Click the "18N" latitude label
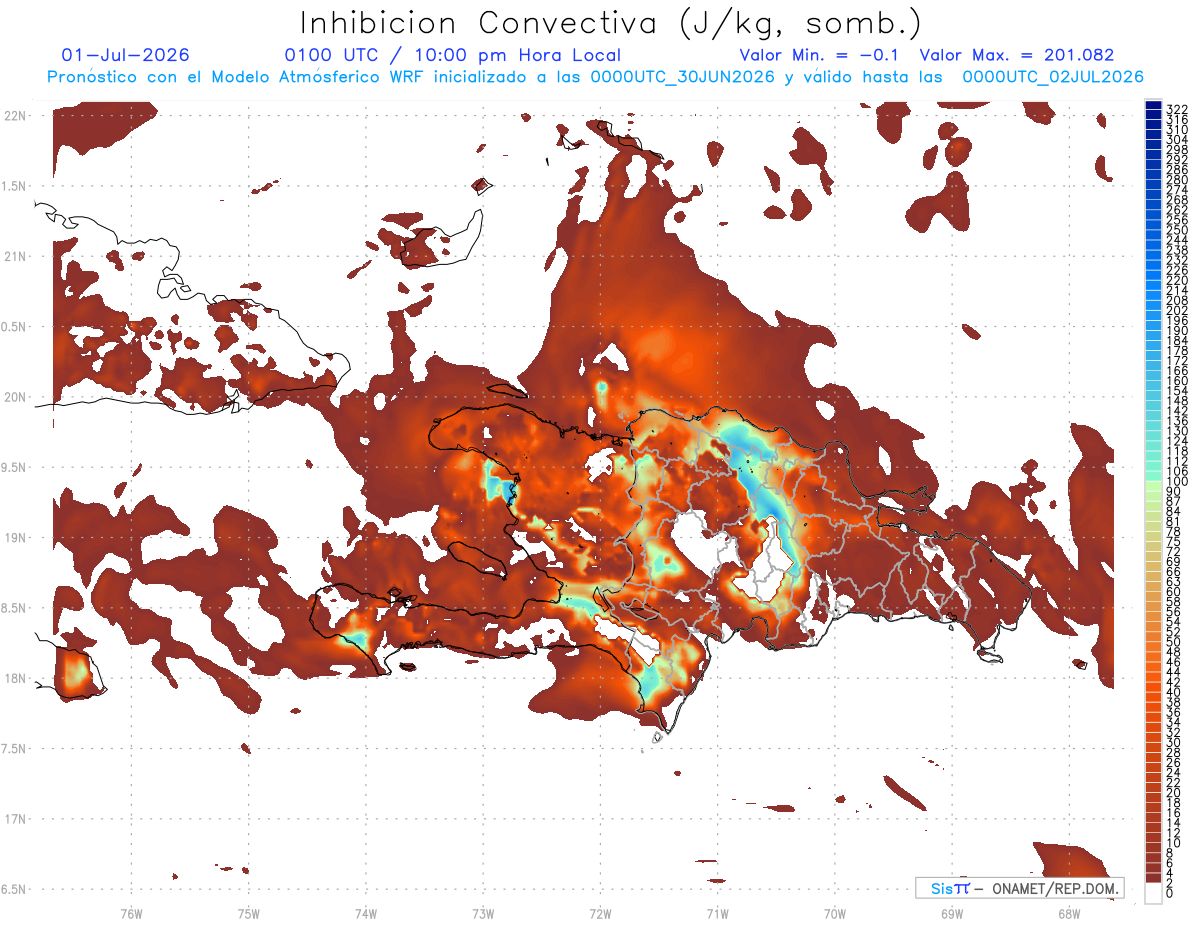The width and height of the screenshot is (1200, 927). coord(15,678)
